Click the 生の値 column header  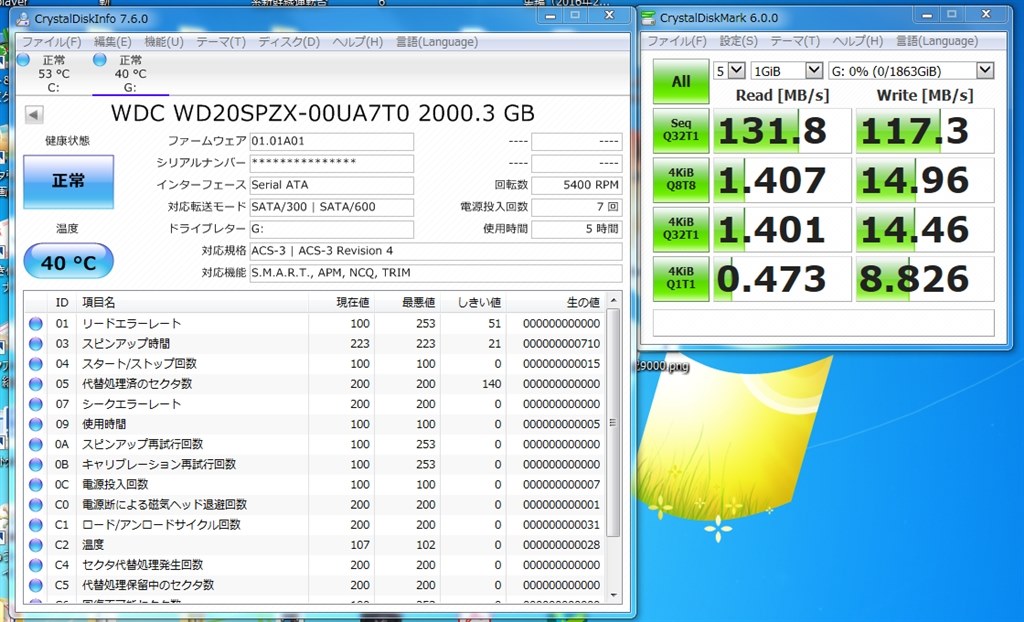click(x=555, y=303)
